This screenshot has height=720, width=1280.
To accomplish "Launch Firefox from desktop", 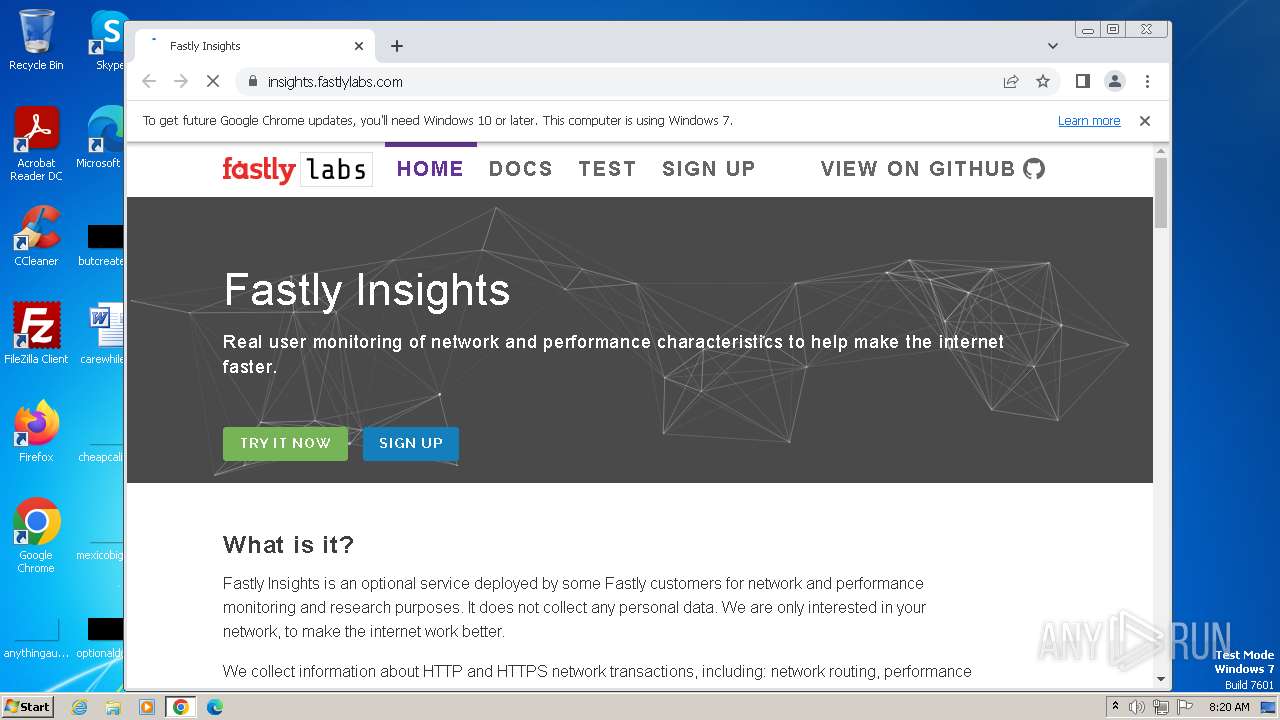I will pyautogui.click(x=36, y=431).
